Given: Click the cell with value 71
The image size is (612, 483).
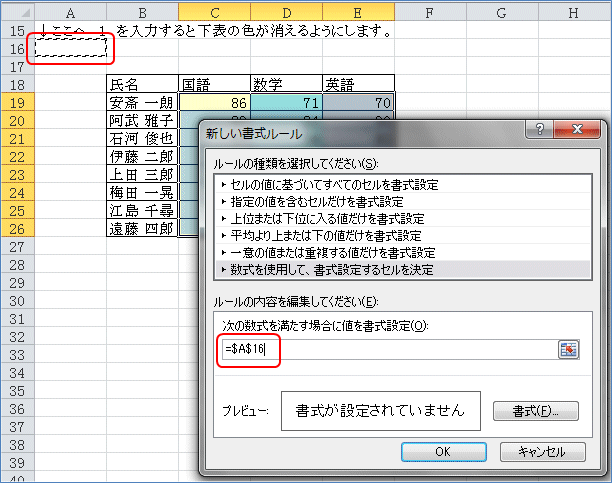Looking at the screenshot, I should [286, 103].
